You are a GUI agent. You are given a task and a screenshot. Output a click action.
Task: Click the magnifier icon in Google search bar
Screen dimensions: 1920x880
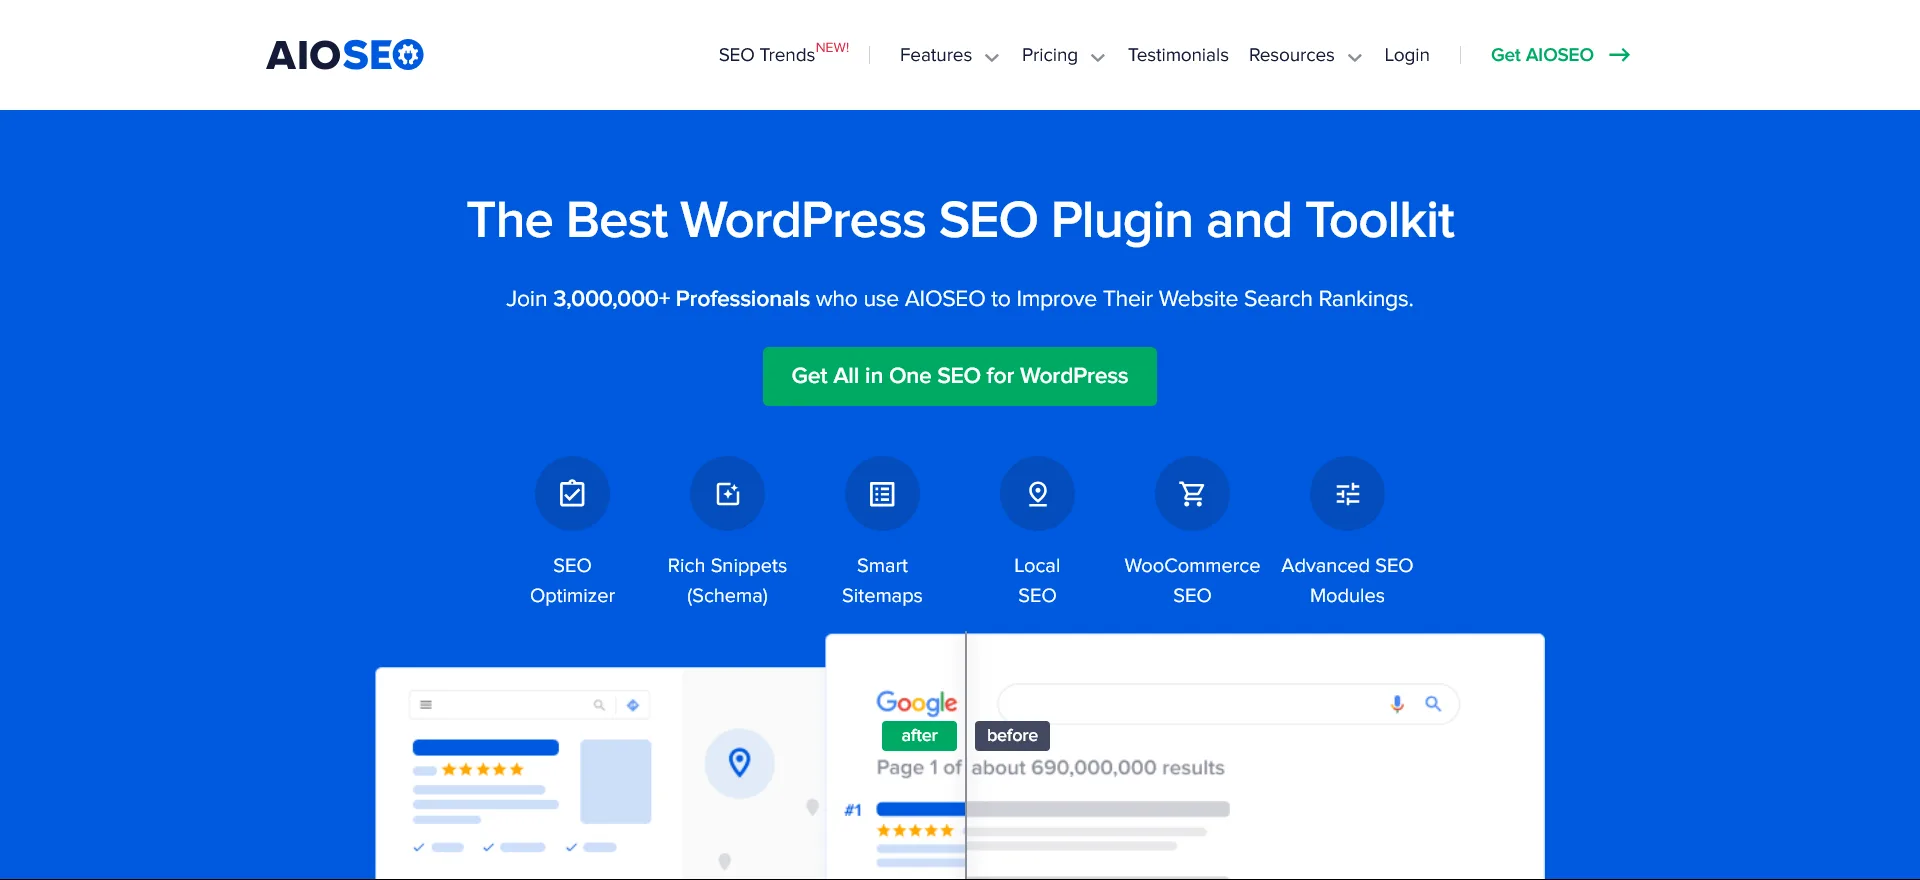point(1433,704)
